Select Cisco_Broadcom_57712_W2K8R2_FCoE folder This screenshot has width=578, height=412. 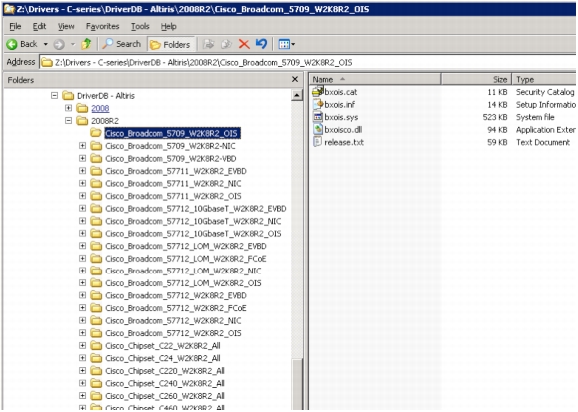pyautogui.click(x=176, y=308)
